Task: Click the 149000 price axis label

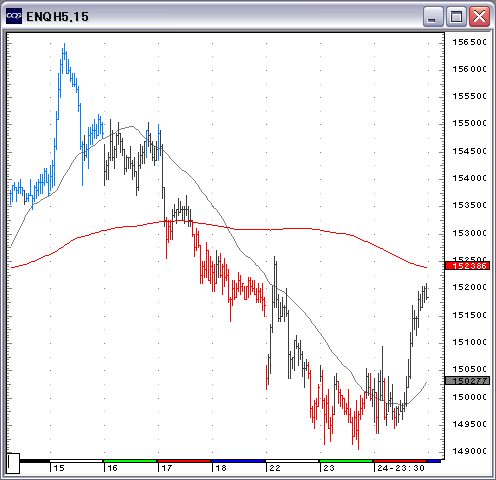Action: click(469, 451)
